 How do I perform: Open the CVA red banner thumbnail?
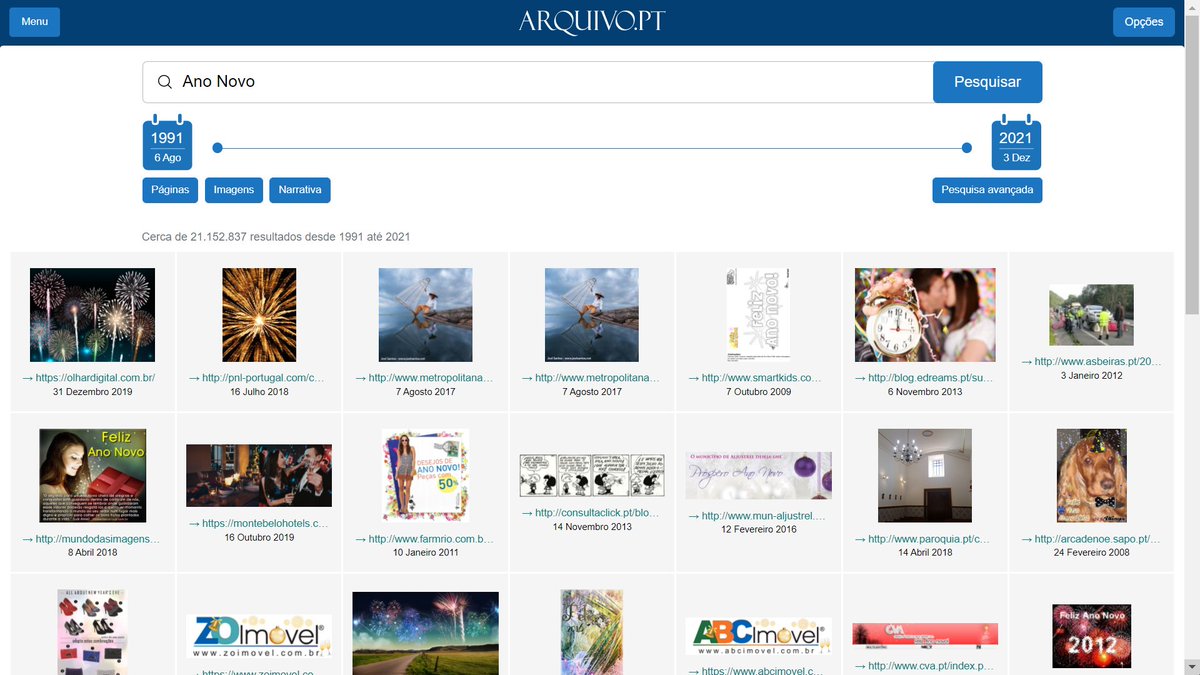[x=925, y=635]
